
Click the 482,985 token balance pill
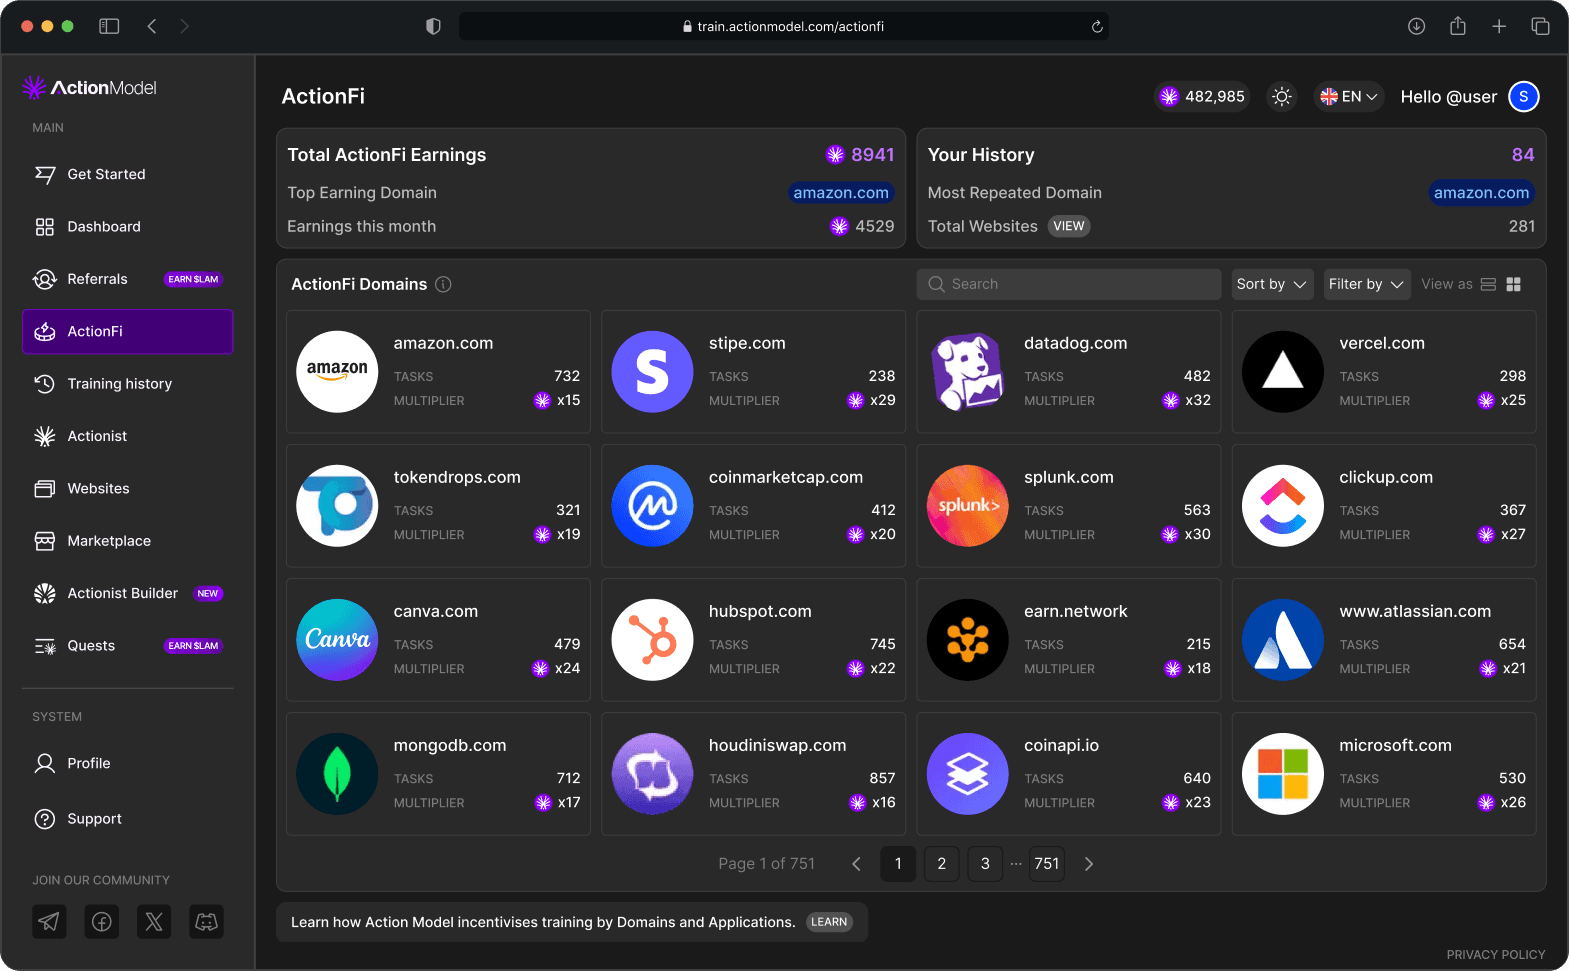tap(1202, 97)
